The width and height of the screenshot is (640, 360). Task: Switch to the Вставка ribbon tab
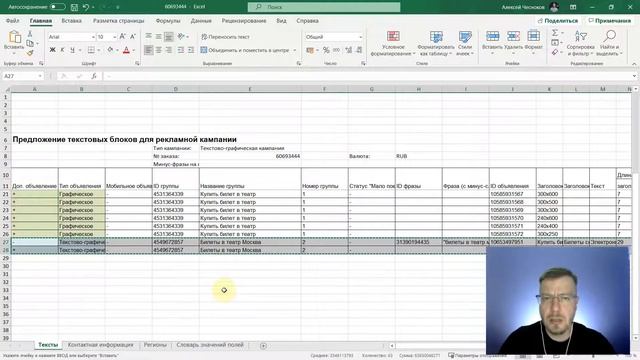pyautogui.click(x=71, y=21)
